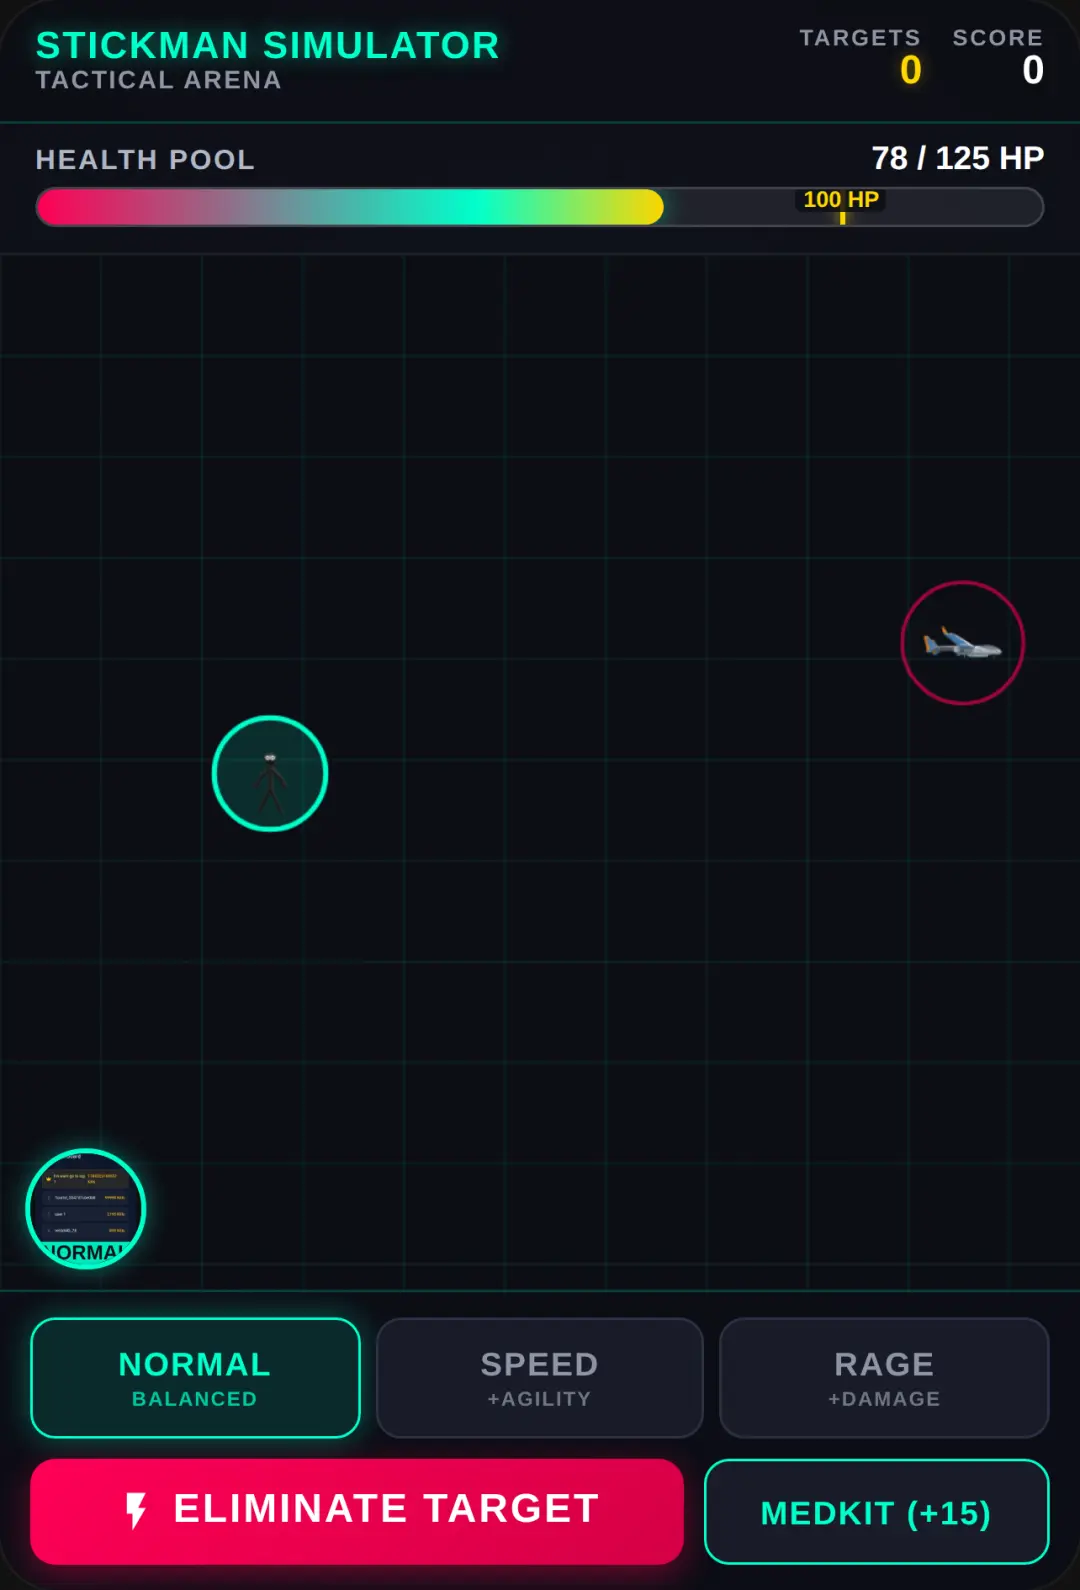Use the MEDKIT (+15) button

coord(876,1512)
